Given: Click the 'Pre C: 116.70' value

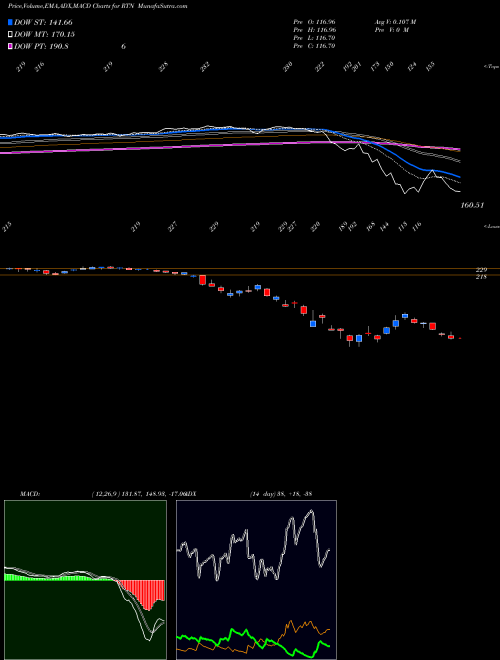Looking at the screenshot, I should [x=314, y=46].
